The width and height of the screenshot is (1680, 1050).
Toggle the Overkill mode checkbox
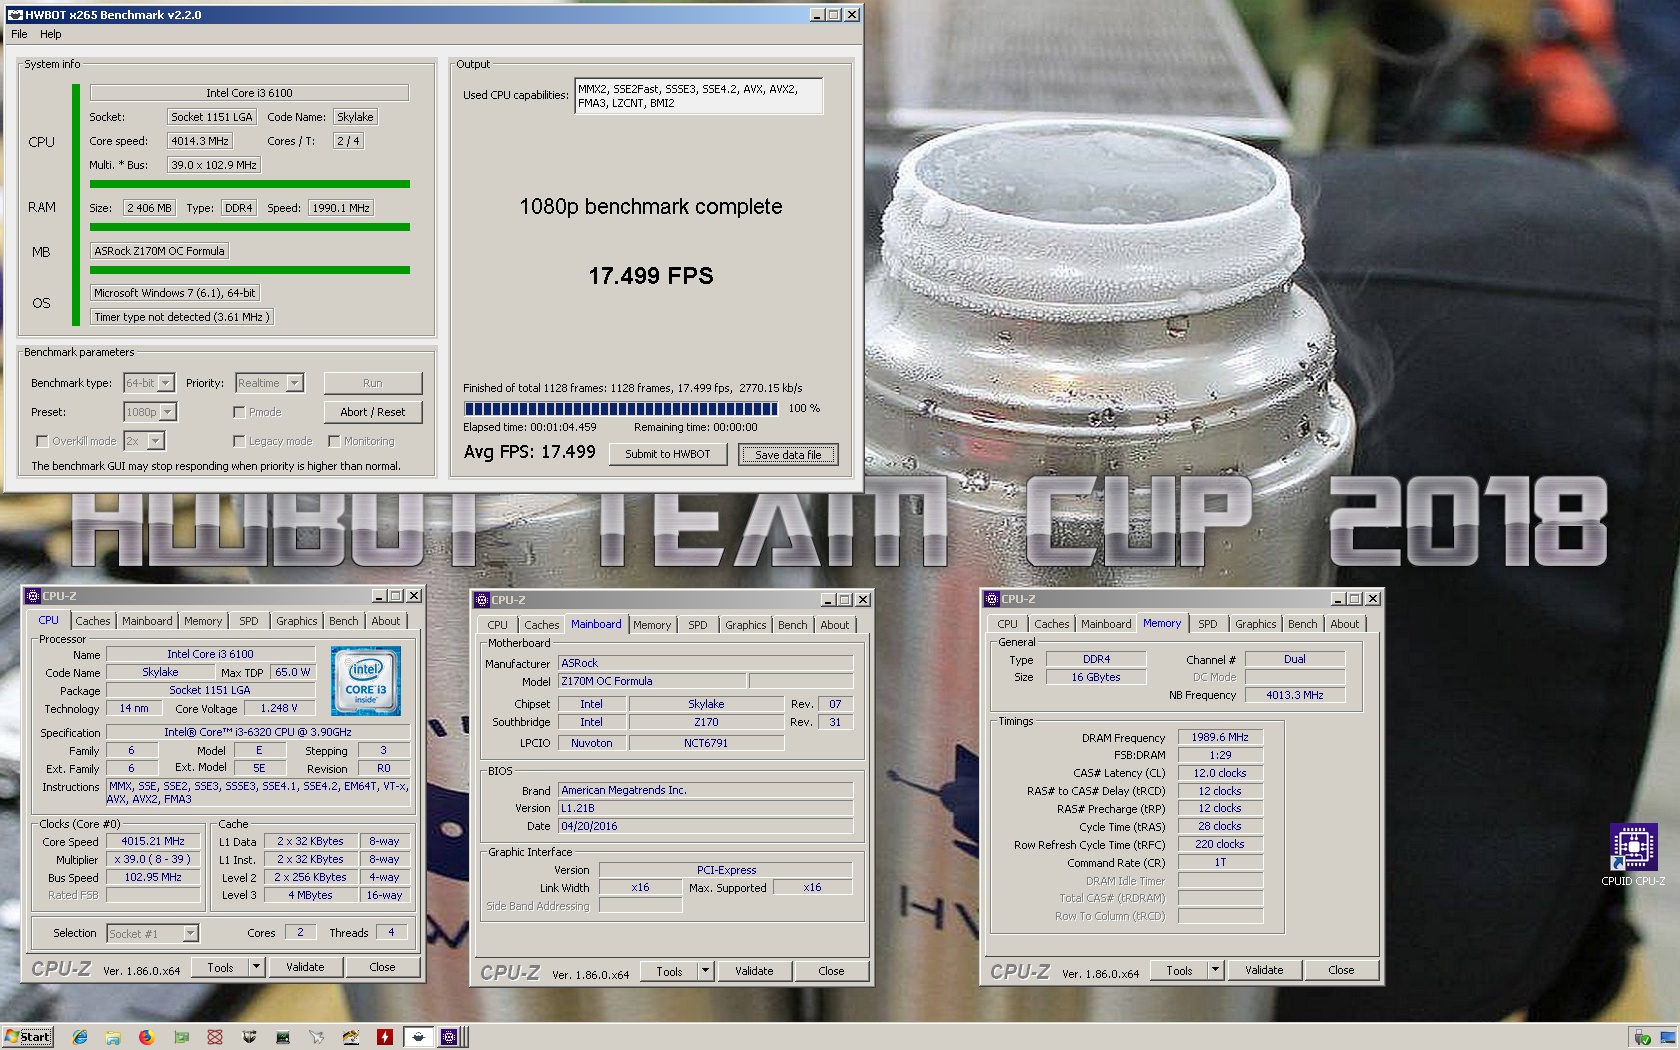(42, 441)
